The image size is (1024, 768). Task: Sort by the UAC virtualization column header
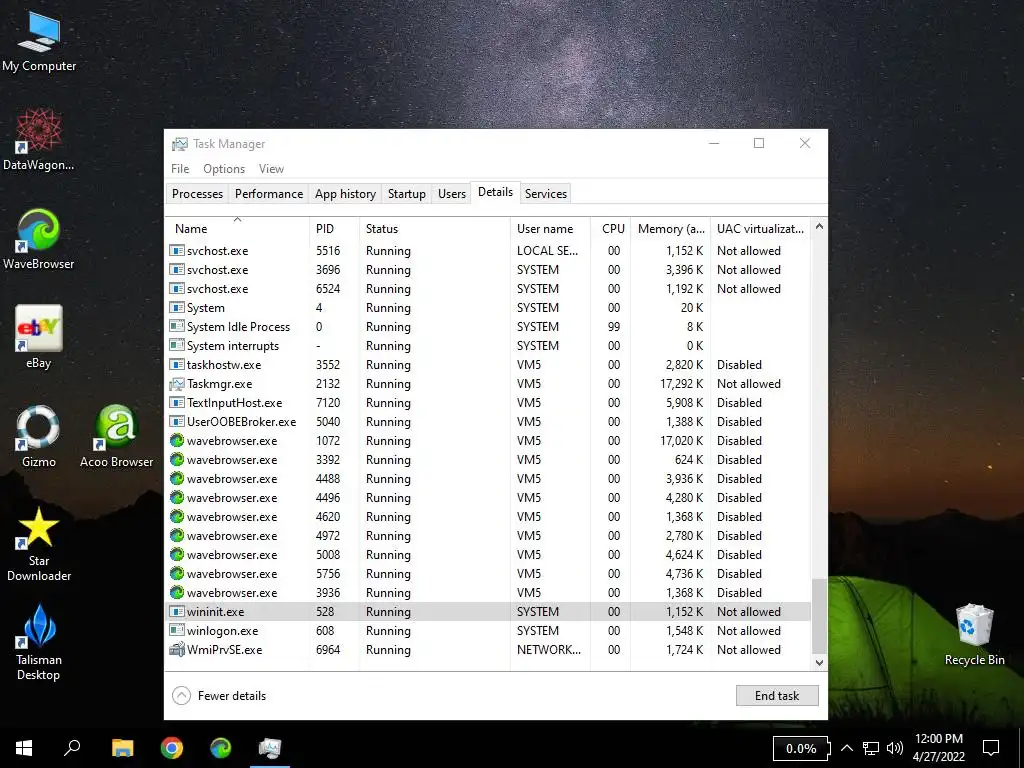pyautogui.click(x=760, y=229)
